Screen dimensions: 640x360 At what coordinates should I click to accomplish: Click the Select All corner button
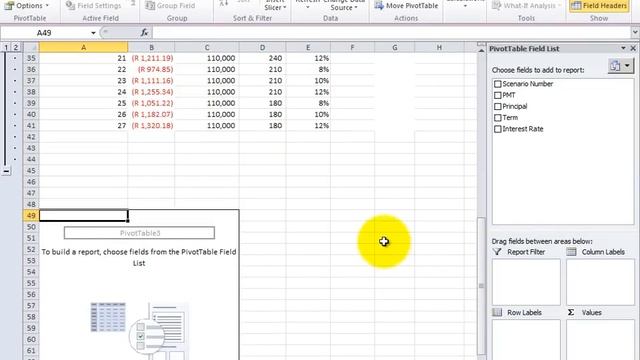pyautogui.click(x=31, y=47)
